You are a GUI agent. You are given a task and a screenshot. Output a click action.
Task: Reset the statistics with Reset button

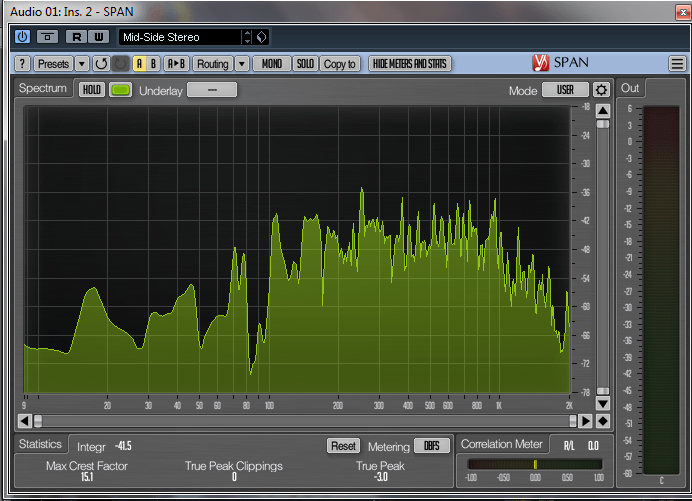tap(343, 446)
